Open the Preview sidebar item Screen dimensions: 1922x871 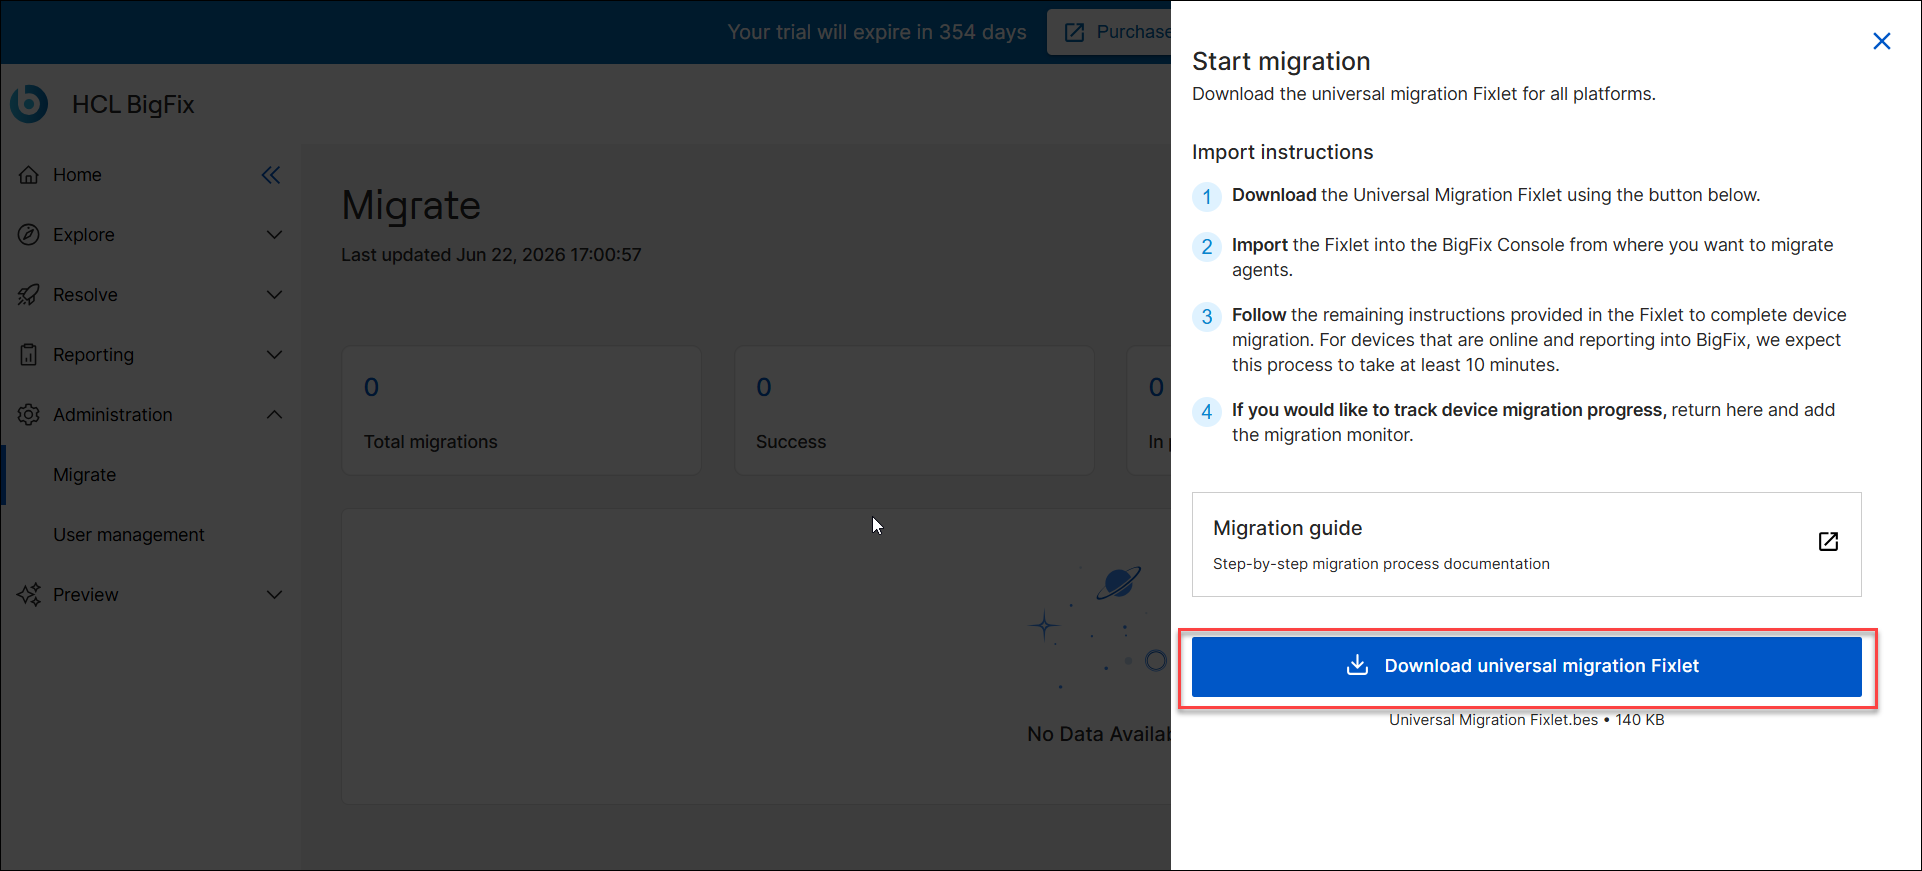click(150, 595)
